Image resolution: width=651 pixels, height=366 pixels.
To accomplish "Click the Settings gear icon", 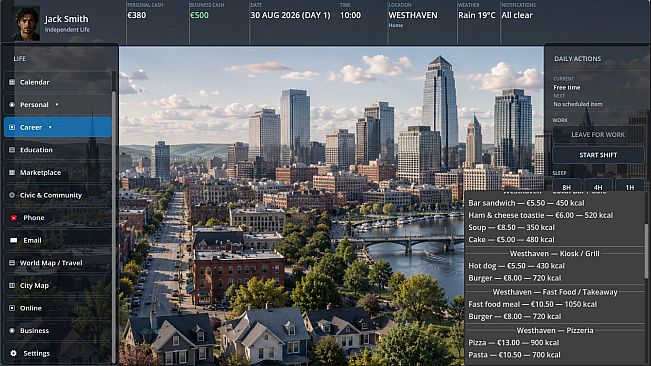I will (x=13, y=353).
